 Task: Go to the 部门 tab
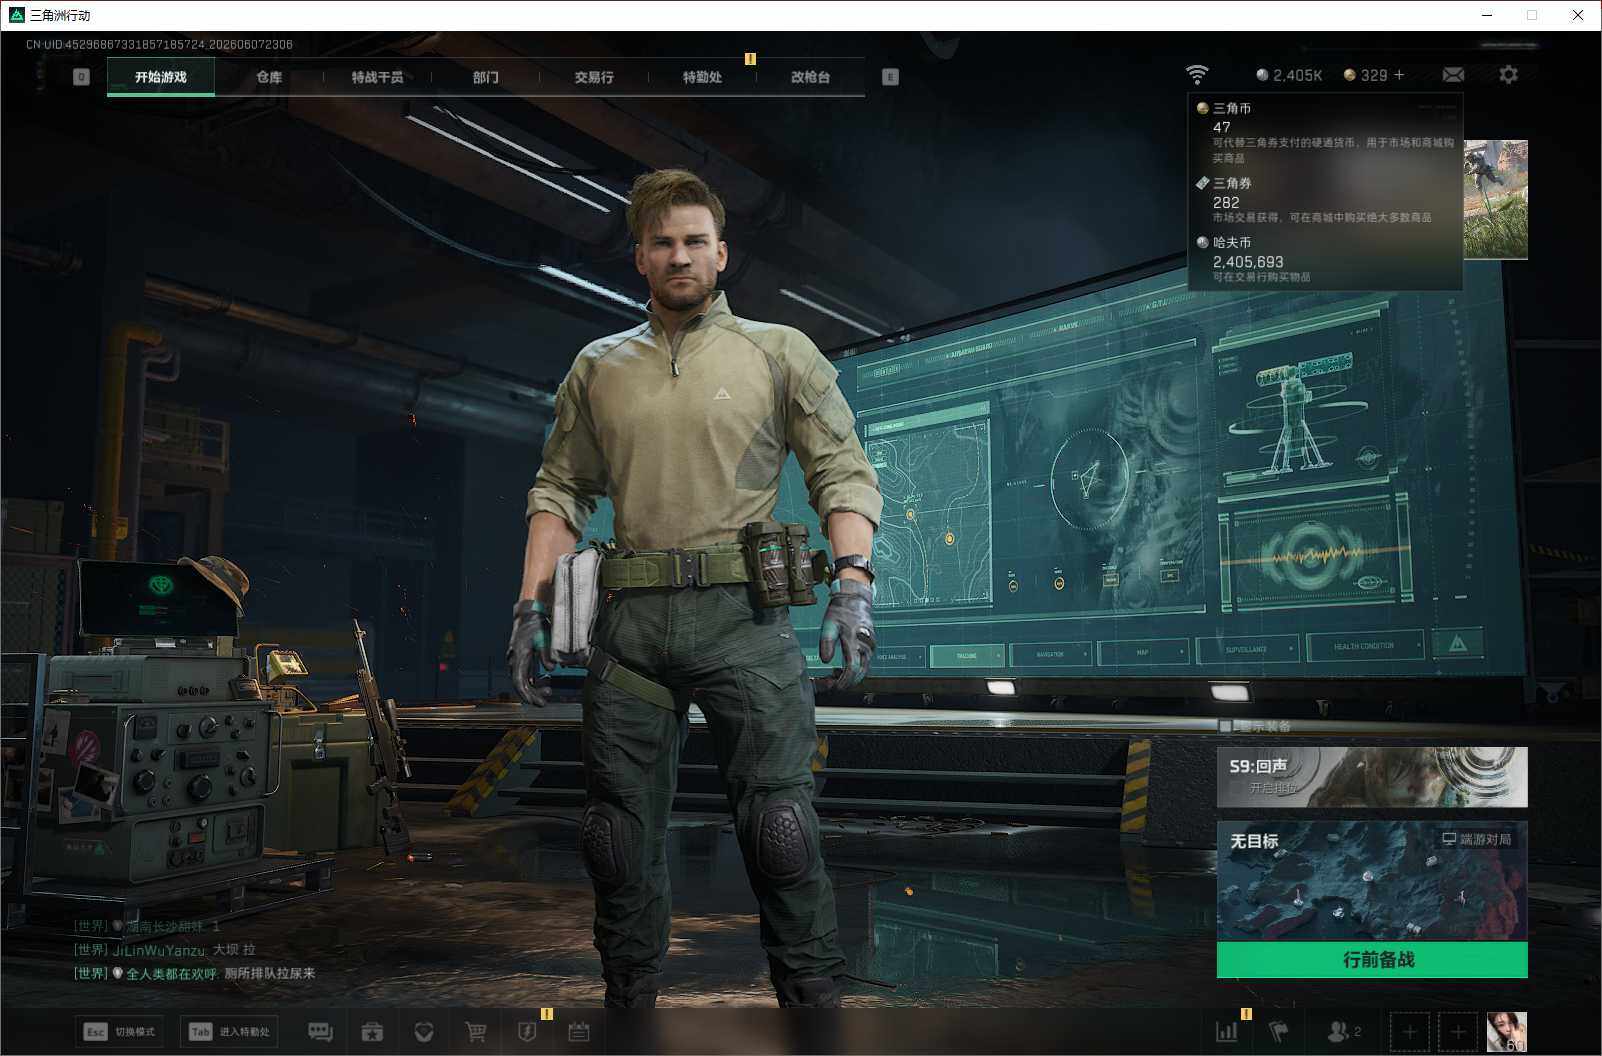click(x=486, y=77)
